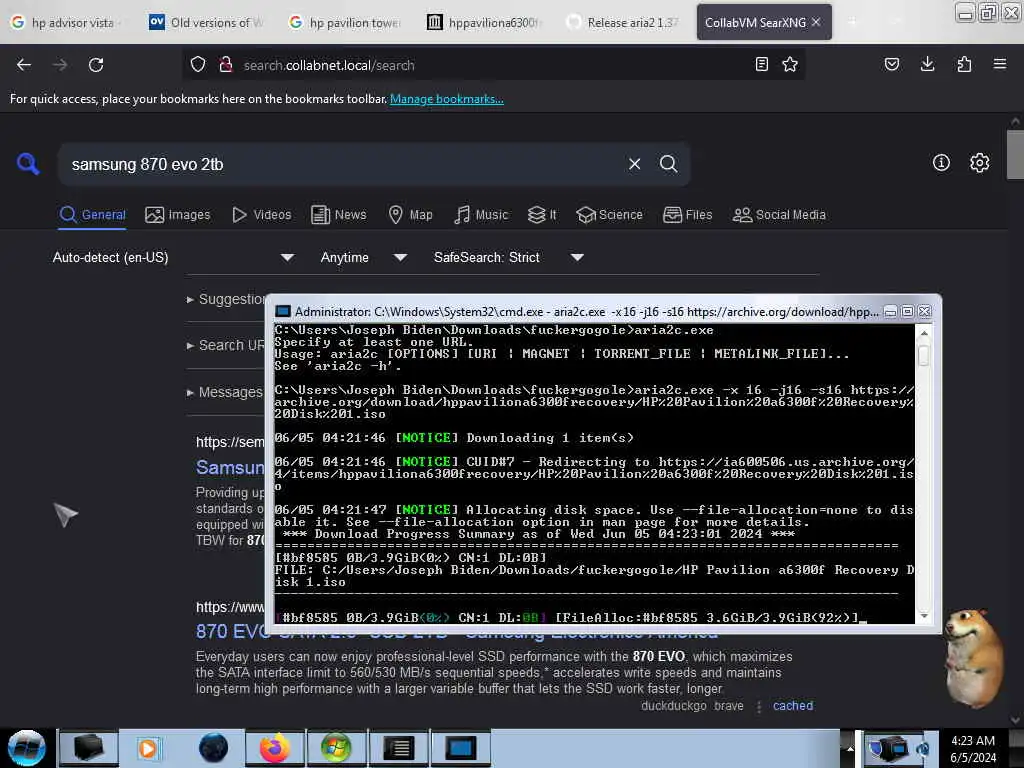
Task: Switch to the Map search category
Action: click(x=410, y=215)
